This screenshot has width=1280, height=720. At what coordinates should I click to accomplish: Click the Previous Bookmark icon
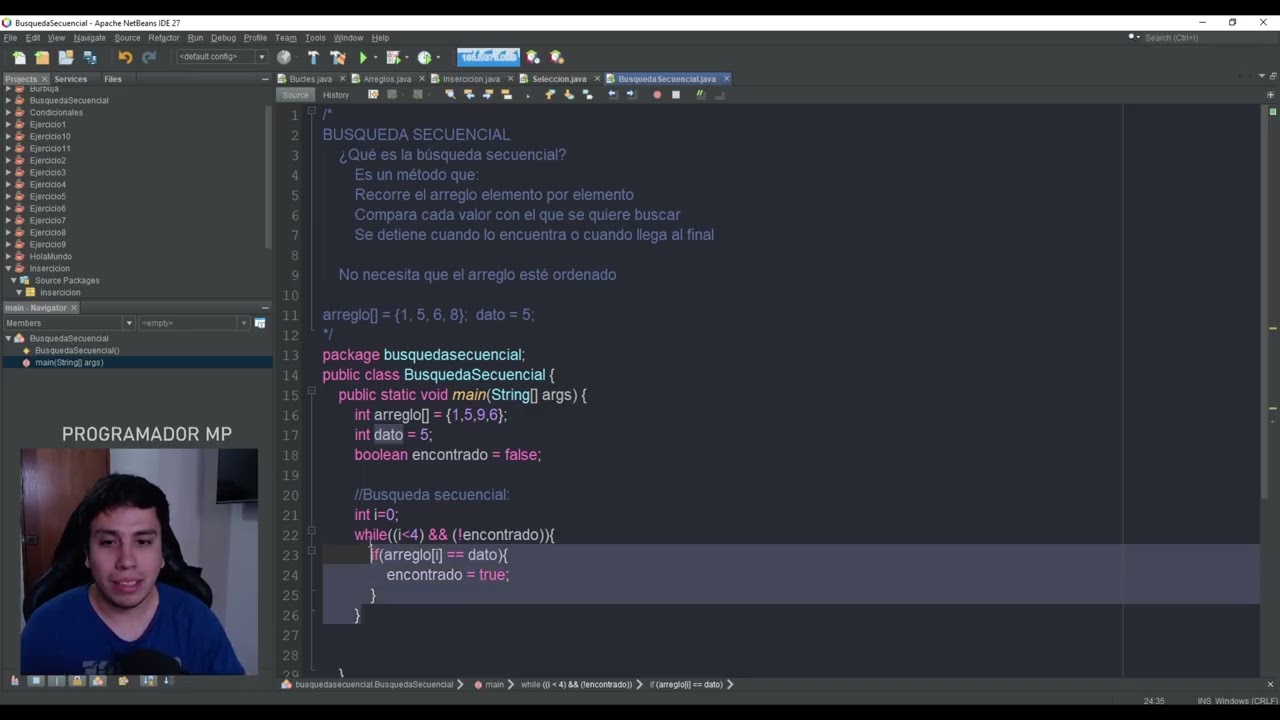pos(550,95)
